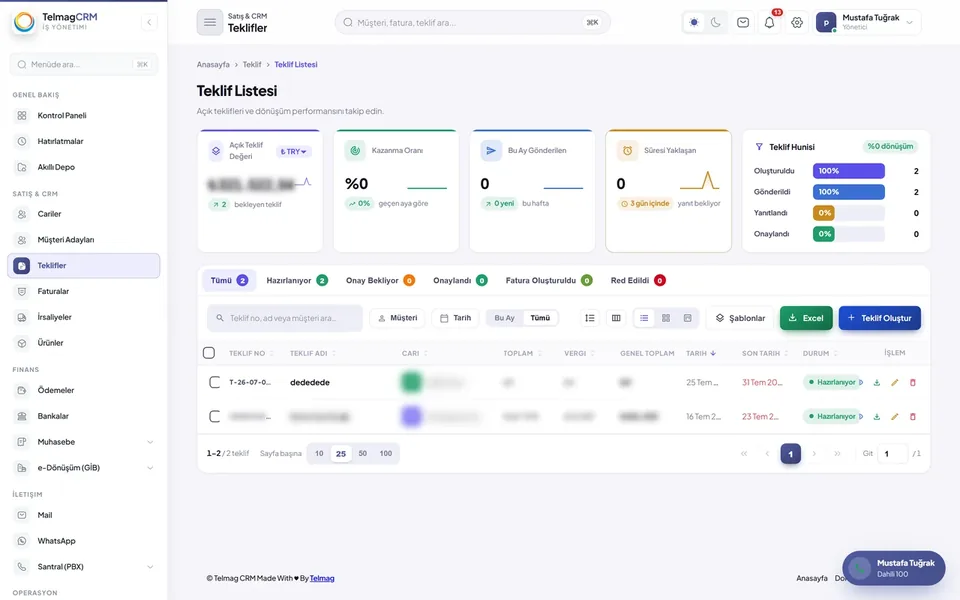Click the global search bar in header
The height and width of the screenshot is (600, 960).
click(472, 23)
